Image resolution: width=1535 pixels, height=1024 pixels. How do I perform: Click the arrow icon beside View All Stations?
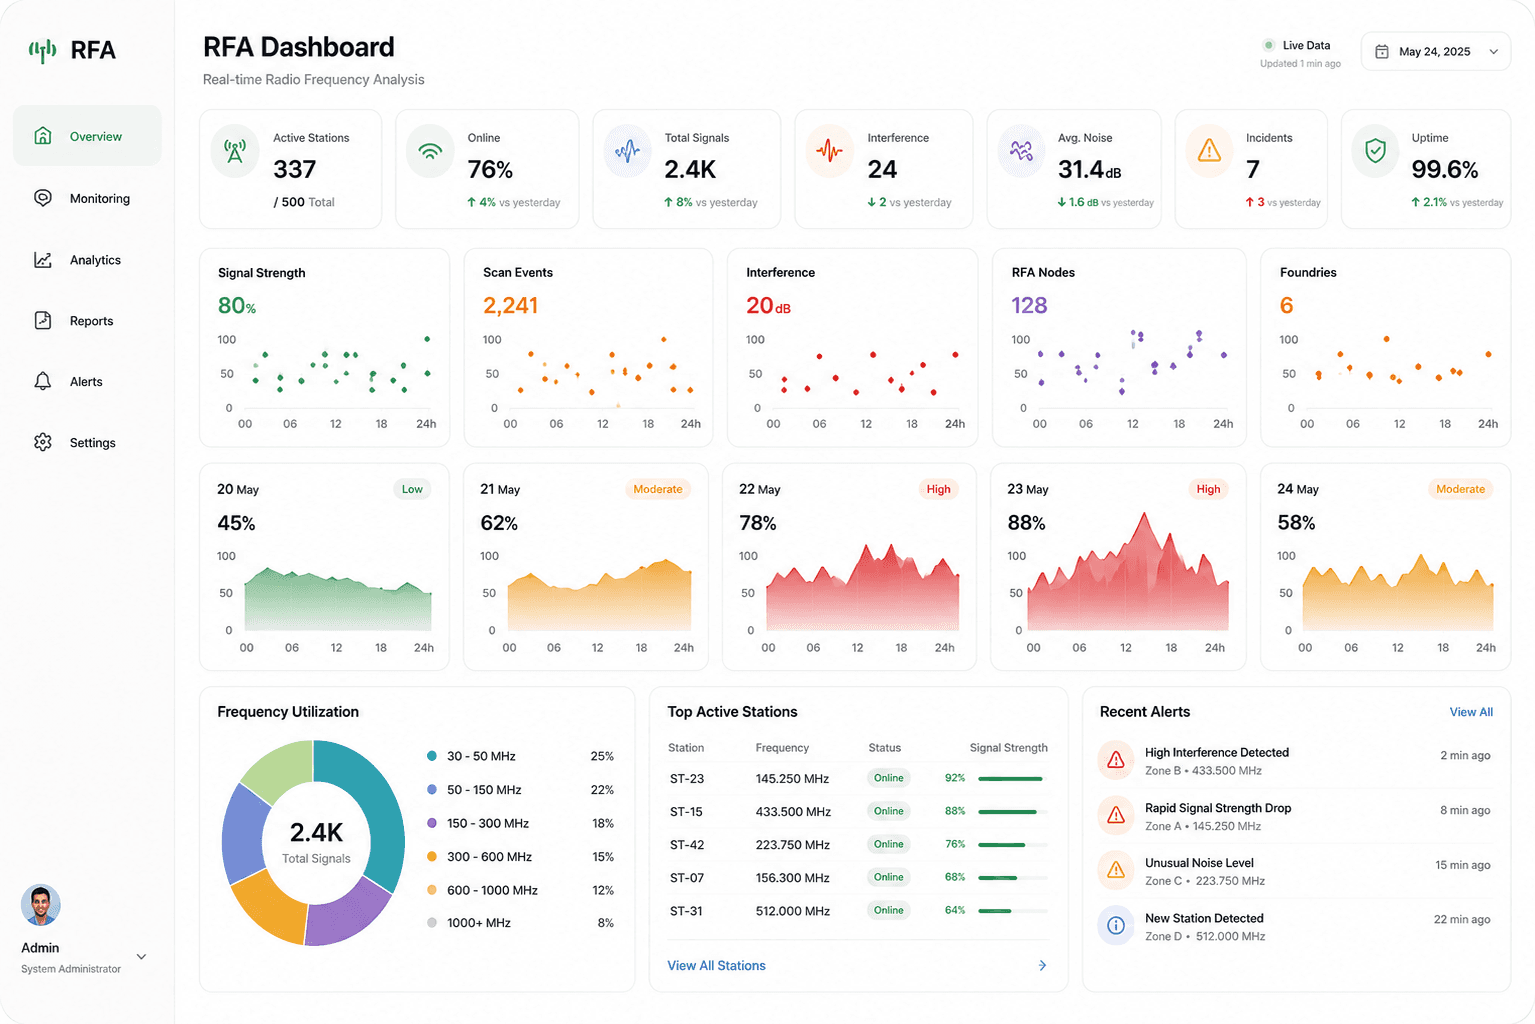[x=1042, y=965]
